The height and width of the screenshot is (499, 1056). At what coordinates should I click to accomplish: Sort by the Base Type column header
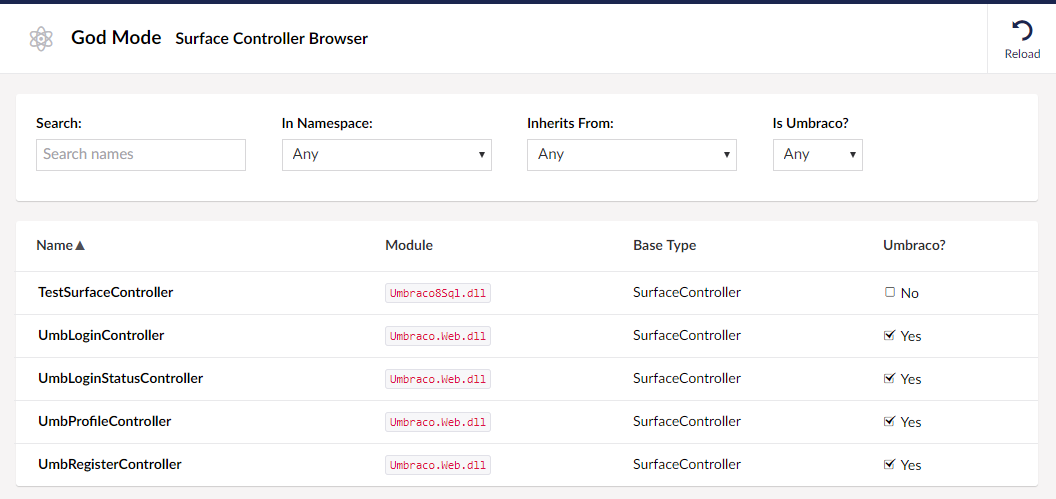665,246
